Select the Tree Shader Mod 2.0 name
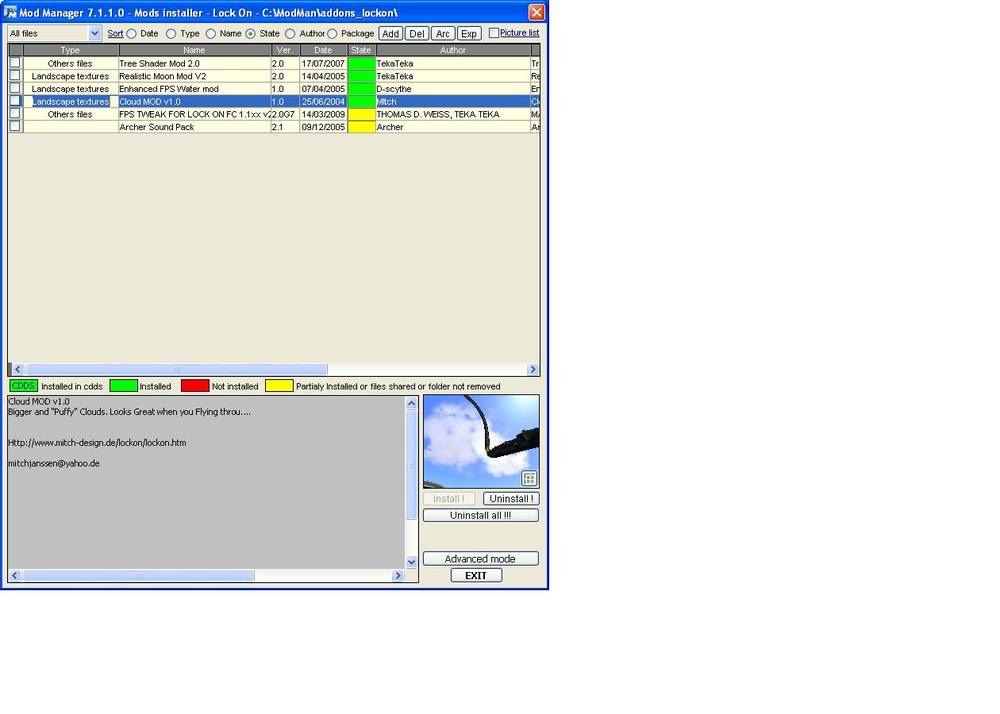 point(195,63)
